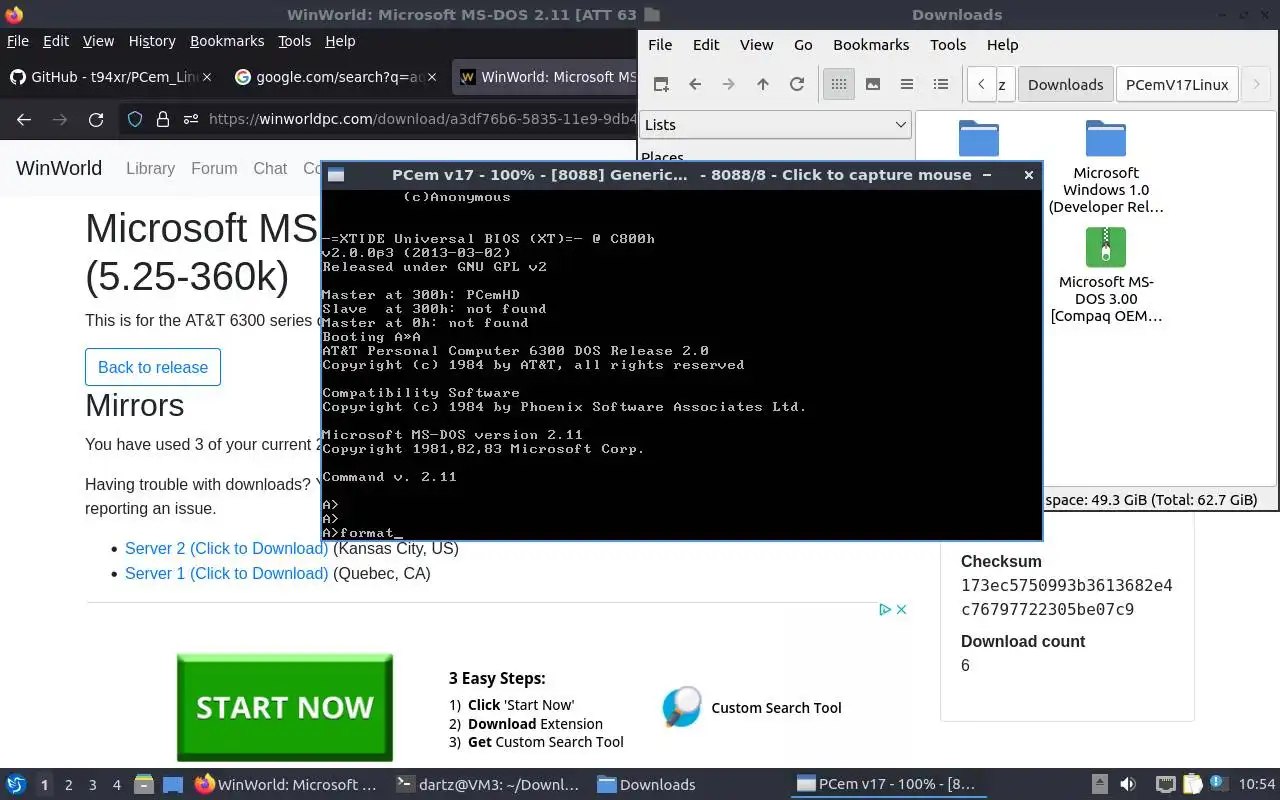Switch to WinWorld MS-DOS browser tab
The height and width of the screenshot is (800, 1280).
tap(545, 77)
